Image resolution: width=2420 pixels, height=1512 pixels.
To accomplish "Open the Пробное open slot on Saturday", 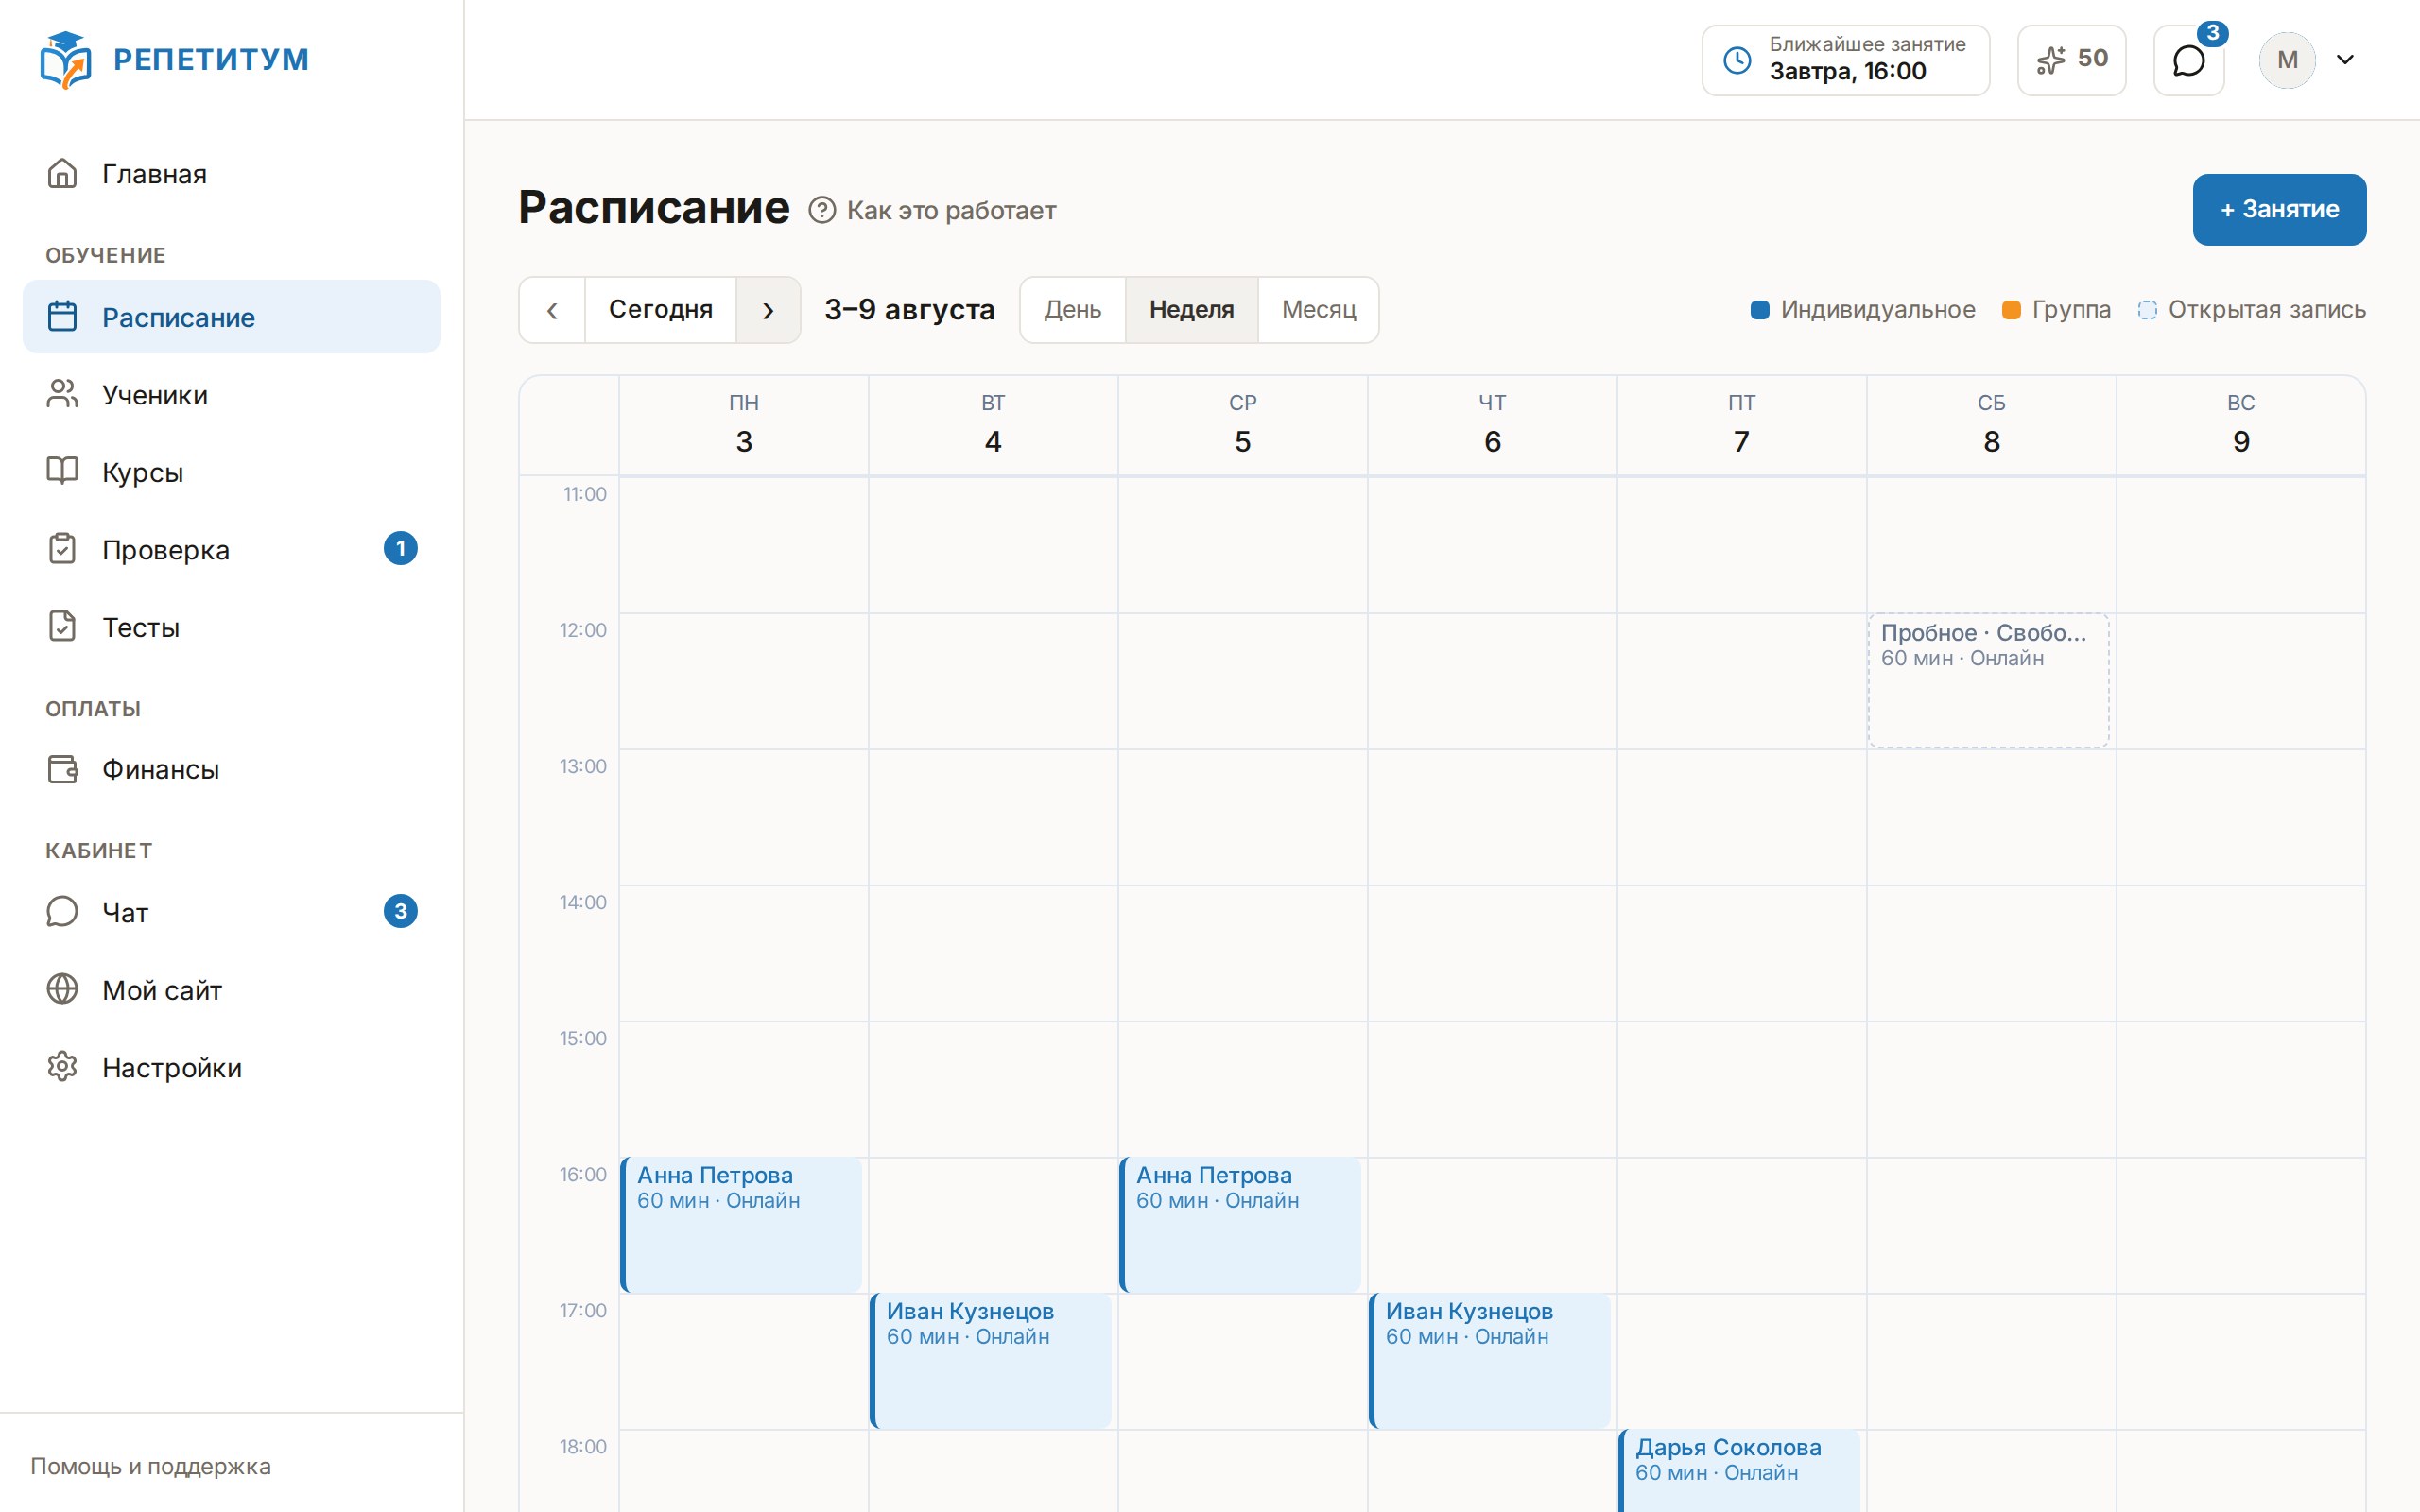I will point(1988,681).
